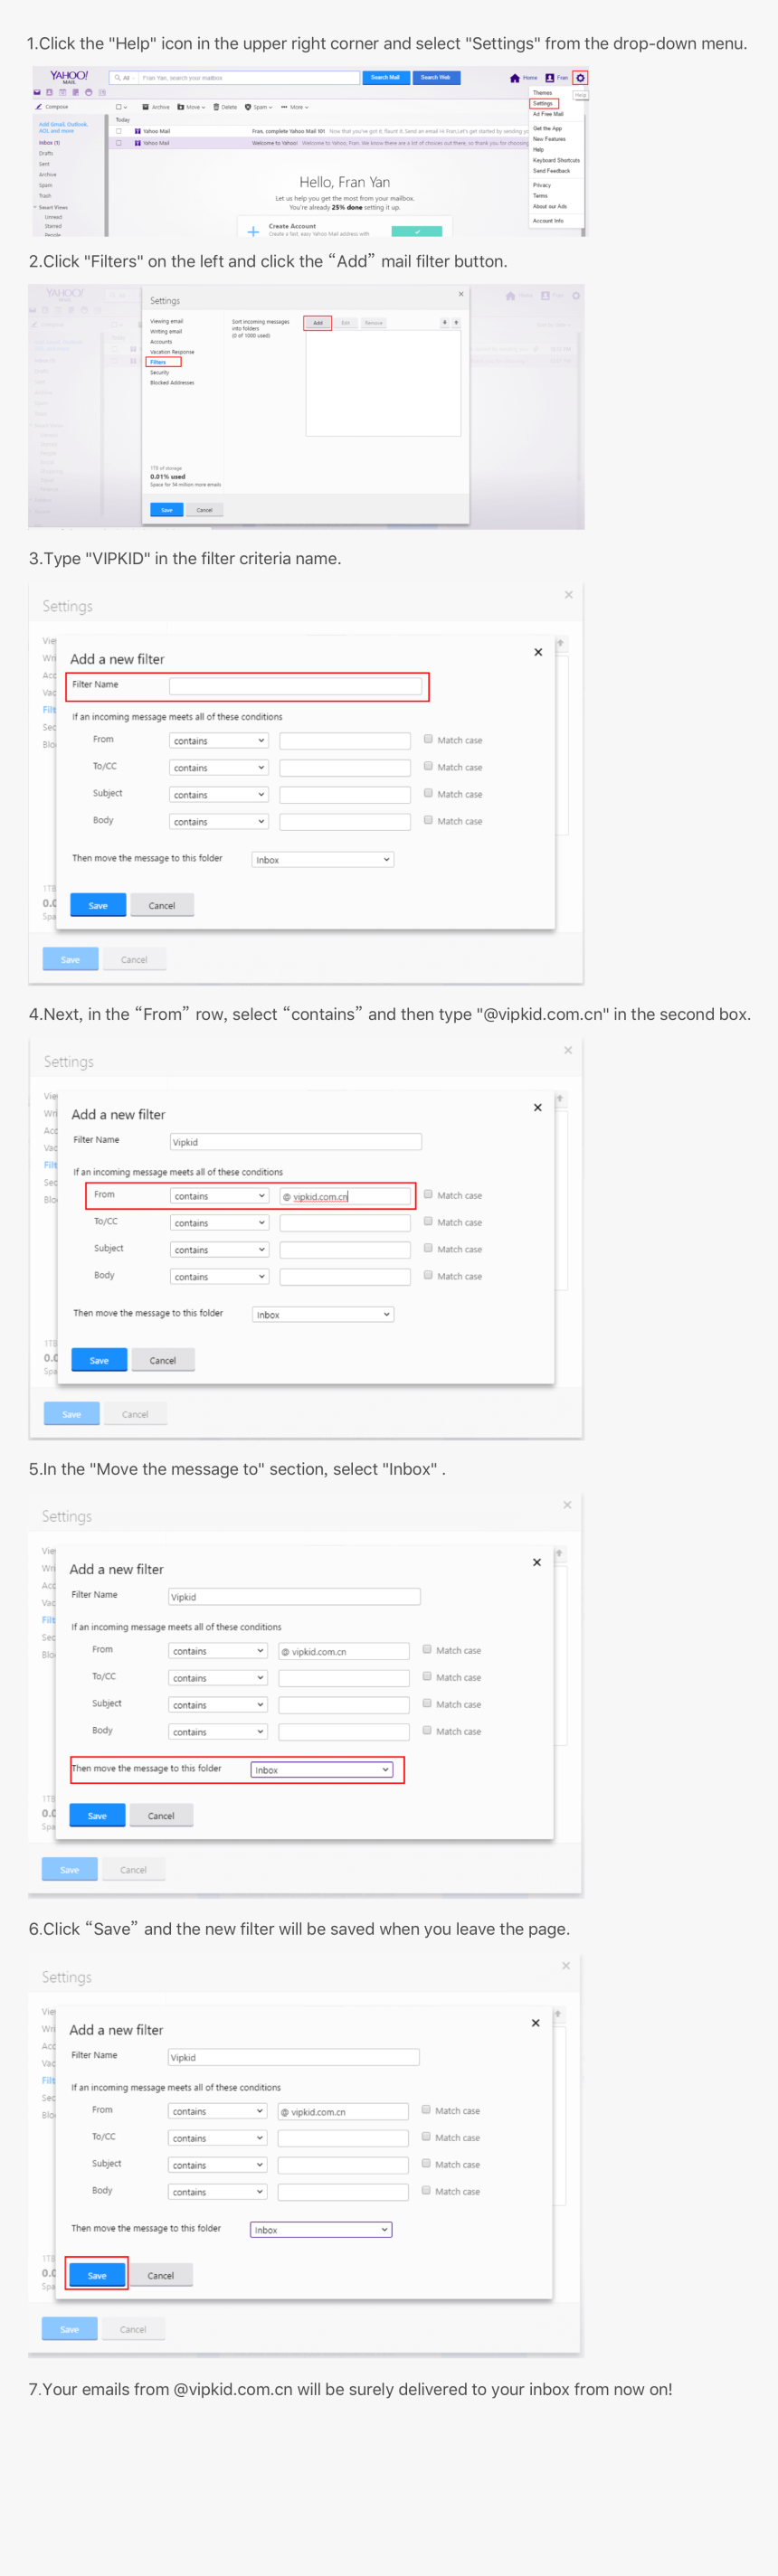Open Filters in the step 2 Settings sidebar
Viewport: 778px width, 2576px height.
(x=159, y=362)
